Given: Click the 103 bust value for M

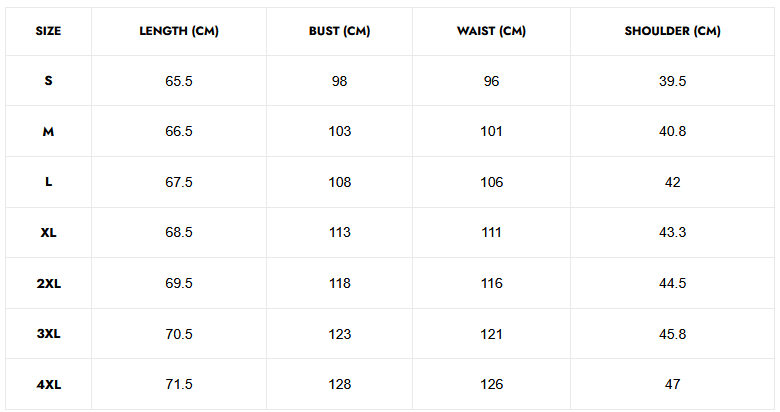Looking at the screenshot, I should coord(340,132).
